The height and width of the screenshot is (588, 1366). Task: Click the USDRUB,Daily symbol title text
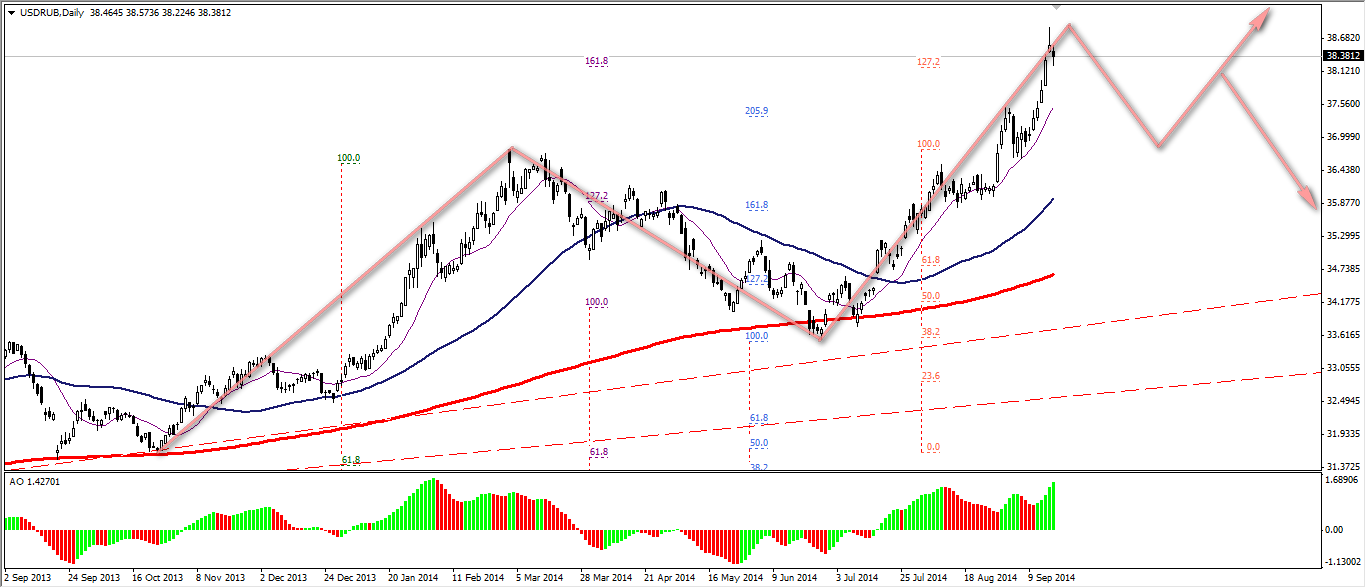tap(52, 12)
